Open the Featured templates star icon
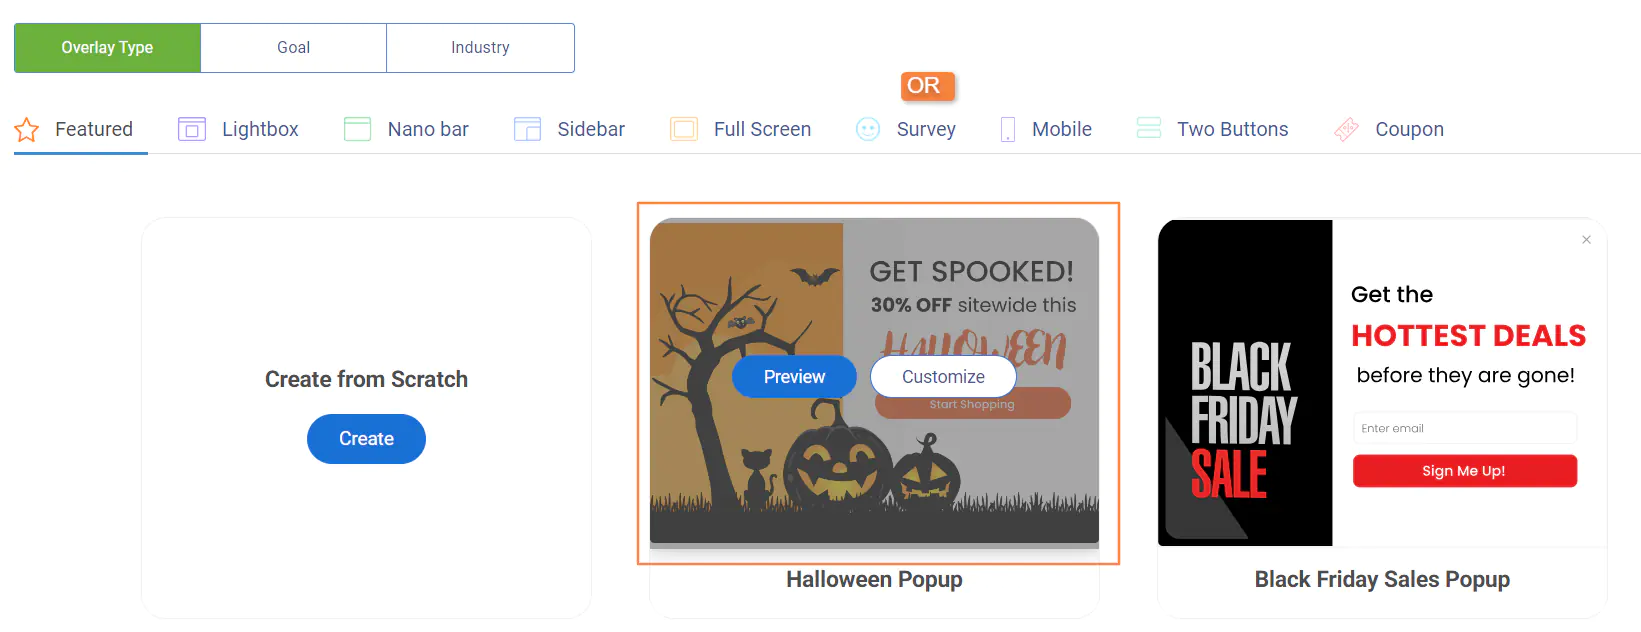Viewport: 1641px width, 632px height. [26, 128]
